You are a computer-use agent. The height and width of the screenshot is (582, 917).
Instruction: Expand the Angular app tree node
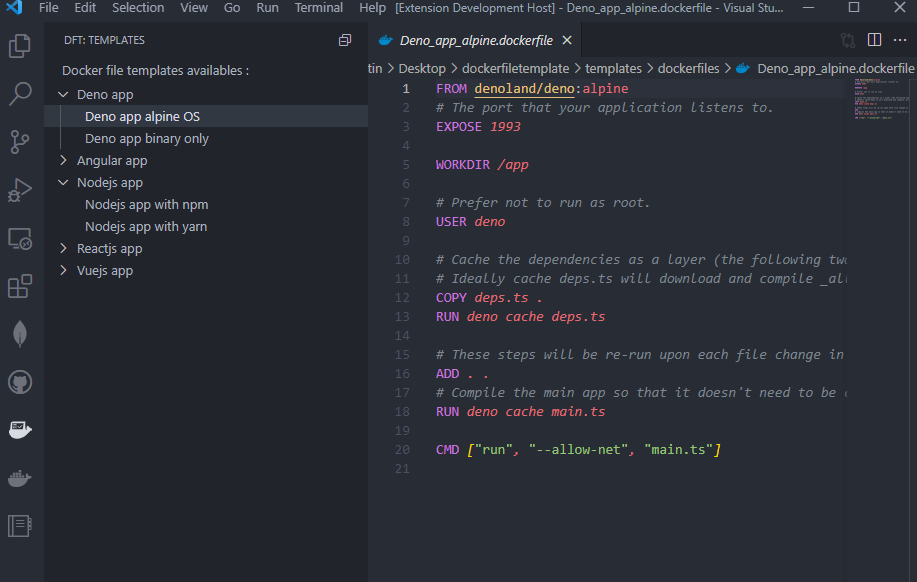click(x=63, y=160)
